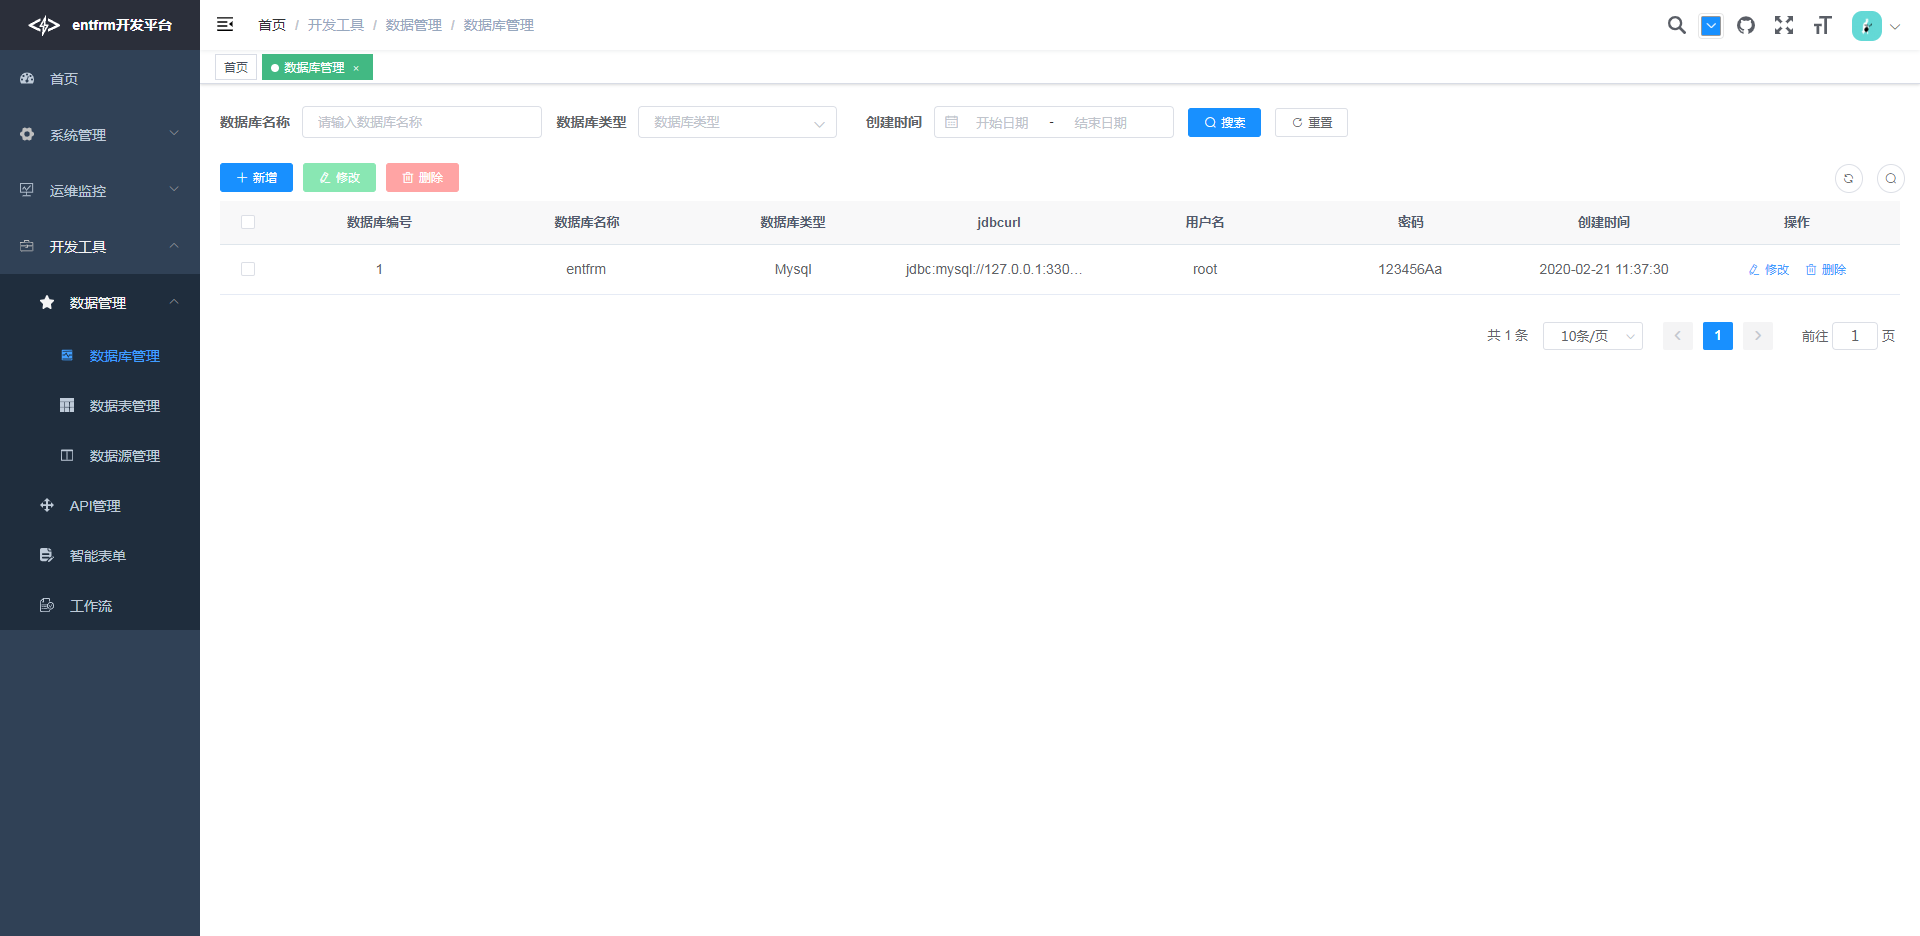Open the search icon in the top navbar
This screenshot has width=1920, height=936.
coord(1677,25)
